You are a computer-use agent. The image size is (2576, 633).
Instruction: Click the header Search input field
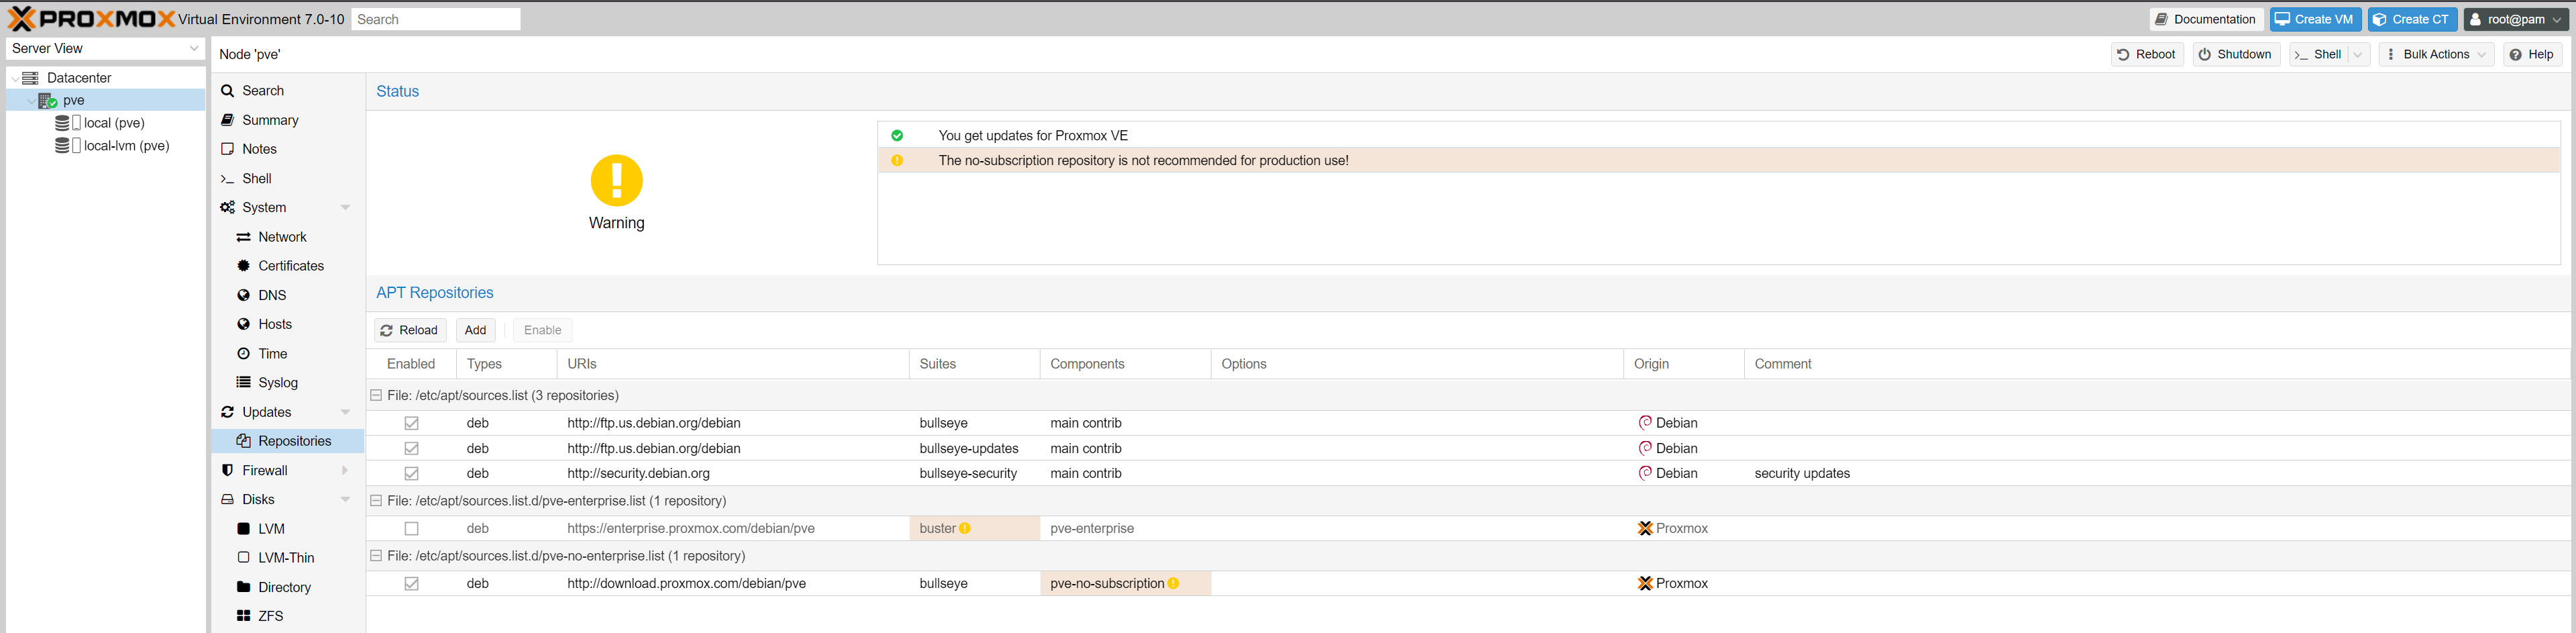[435, 19]
